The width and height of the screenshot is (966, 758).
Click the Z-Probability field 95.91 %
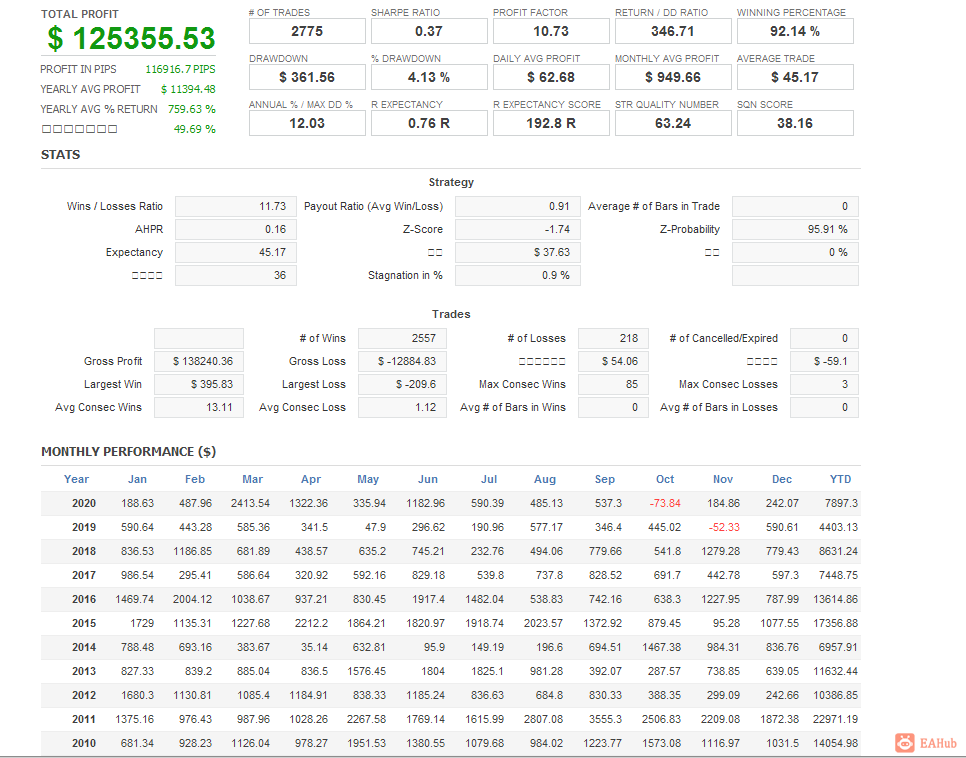pyautogui.click(x=795, y=229)
